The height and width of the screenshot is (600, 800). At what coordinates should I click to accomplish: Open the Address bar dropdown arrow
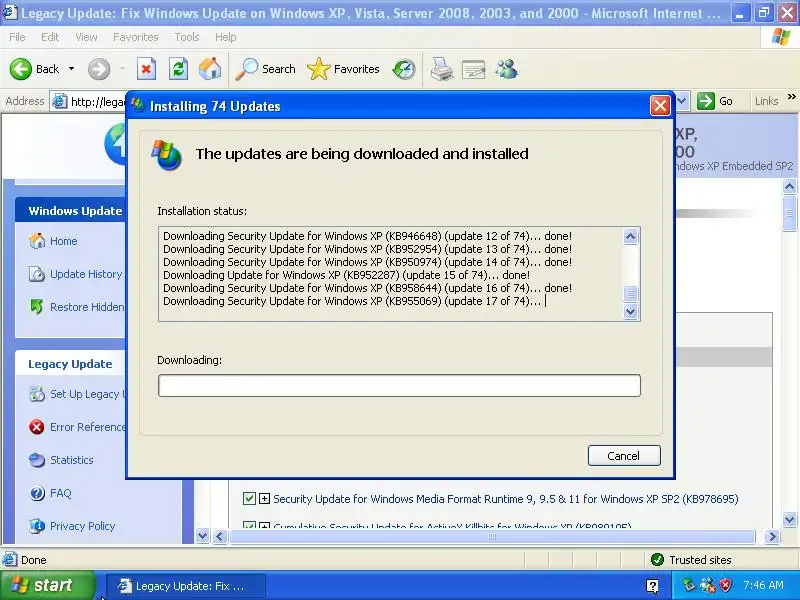[683, 102]
